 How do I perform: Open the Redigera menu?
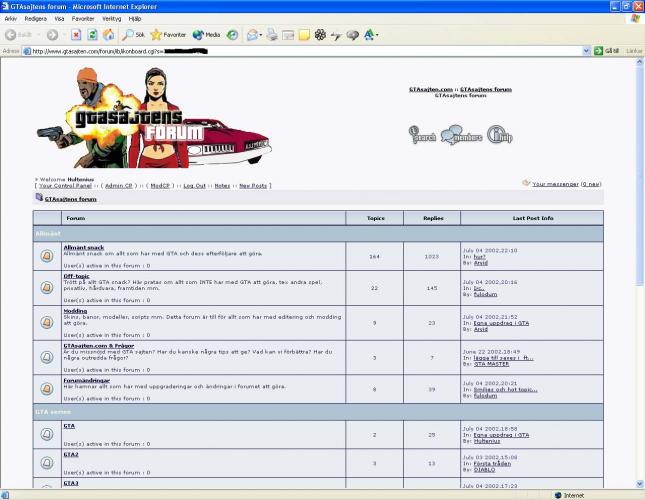click(x=35, y=18)
